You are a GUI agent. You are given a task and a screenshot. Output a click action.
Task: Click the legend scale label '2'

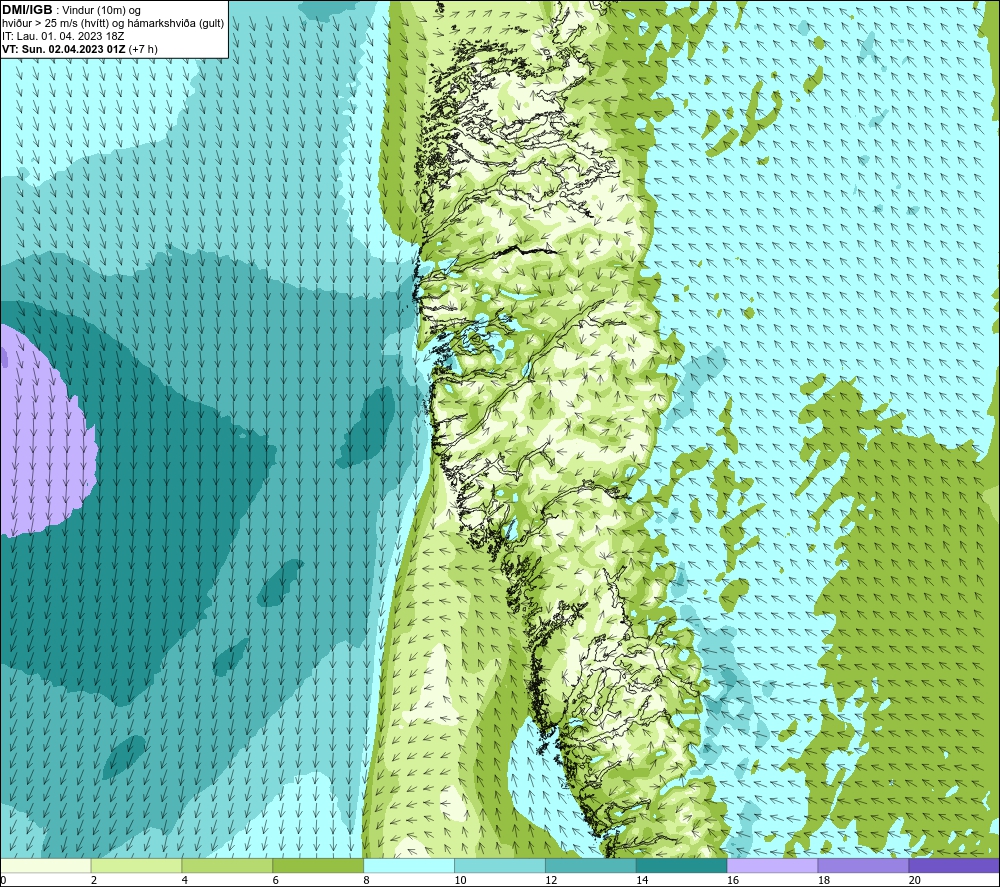(x=94, y=881)
